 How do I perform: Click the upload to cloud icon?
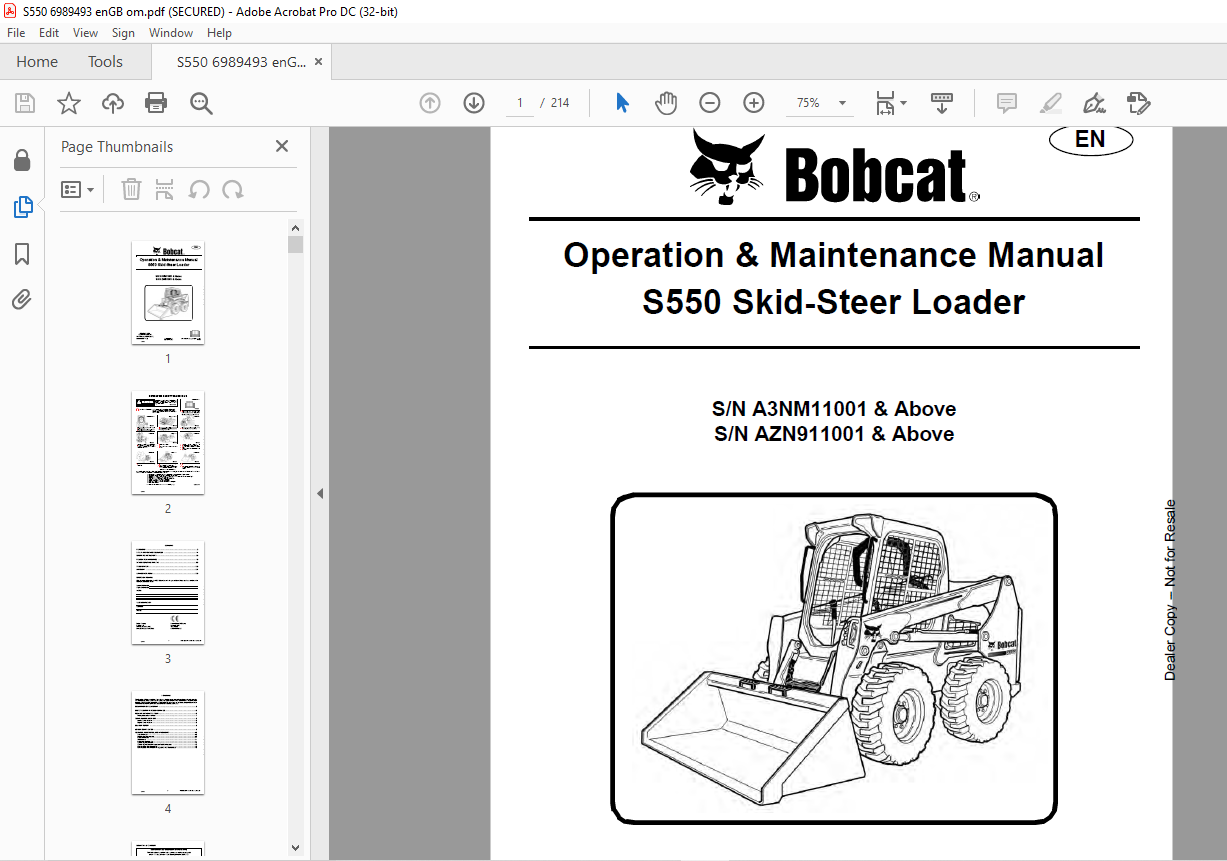[x=113, y=103]
